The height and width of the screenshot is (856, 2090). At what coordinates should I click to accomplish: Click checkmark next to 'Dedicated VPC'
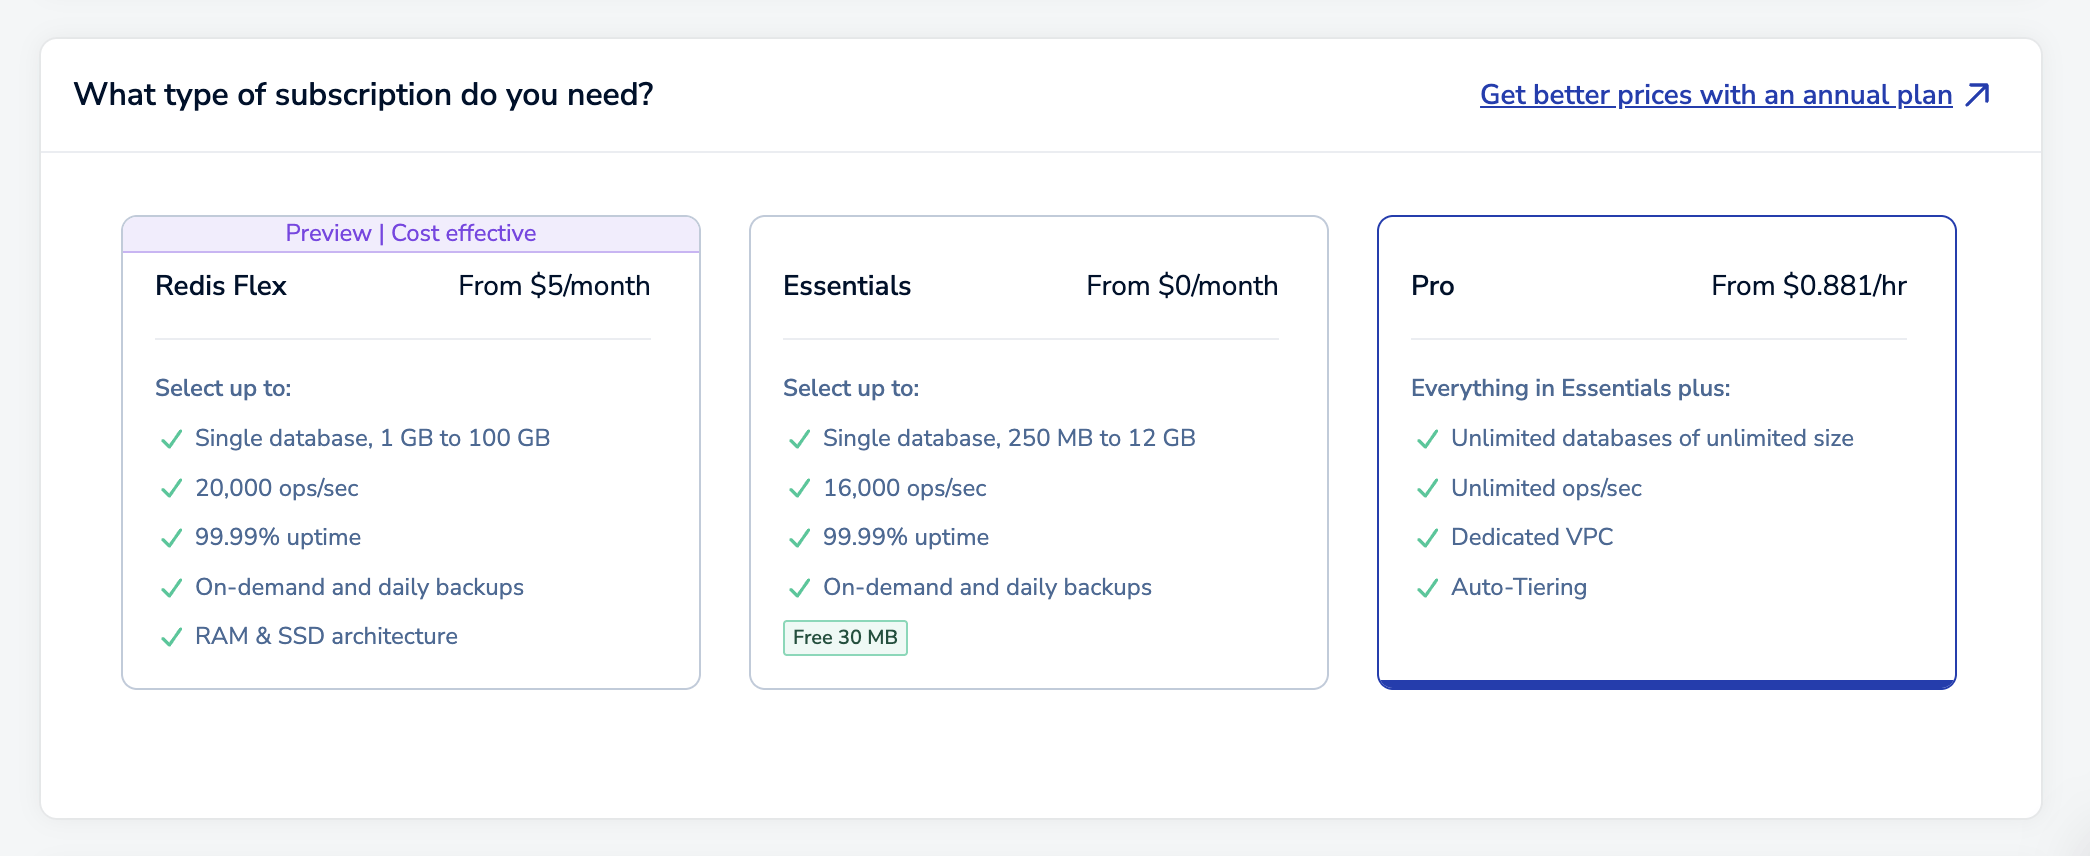pyautogui.click(x=1427, y=538)
